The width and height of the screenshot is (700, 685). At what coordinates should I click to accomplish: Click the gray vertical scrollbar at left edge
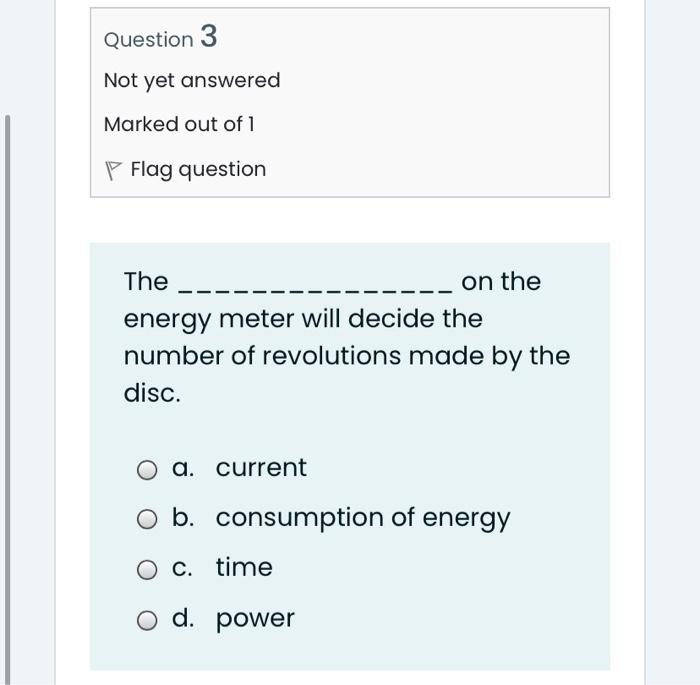click(x=7, y=400)
